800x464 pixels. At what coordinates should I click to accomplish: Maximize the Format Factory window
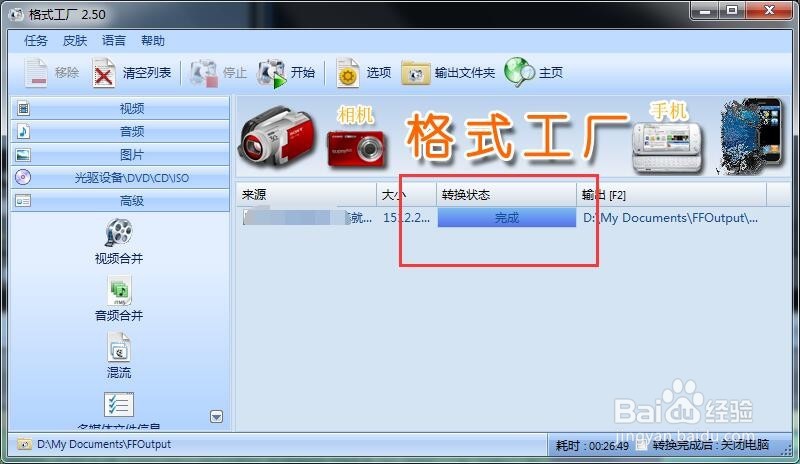click(732, 11)
